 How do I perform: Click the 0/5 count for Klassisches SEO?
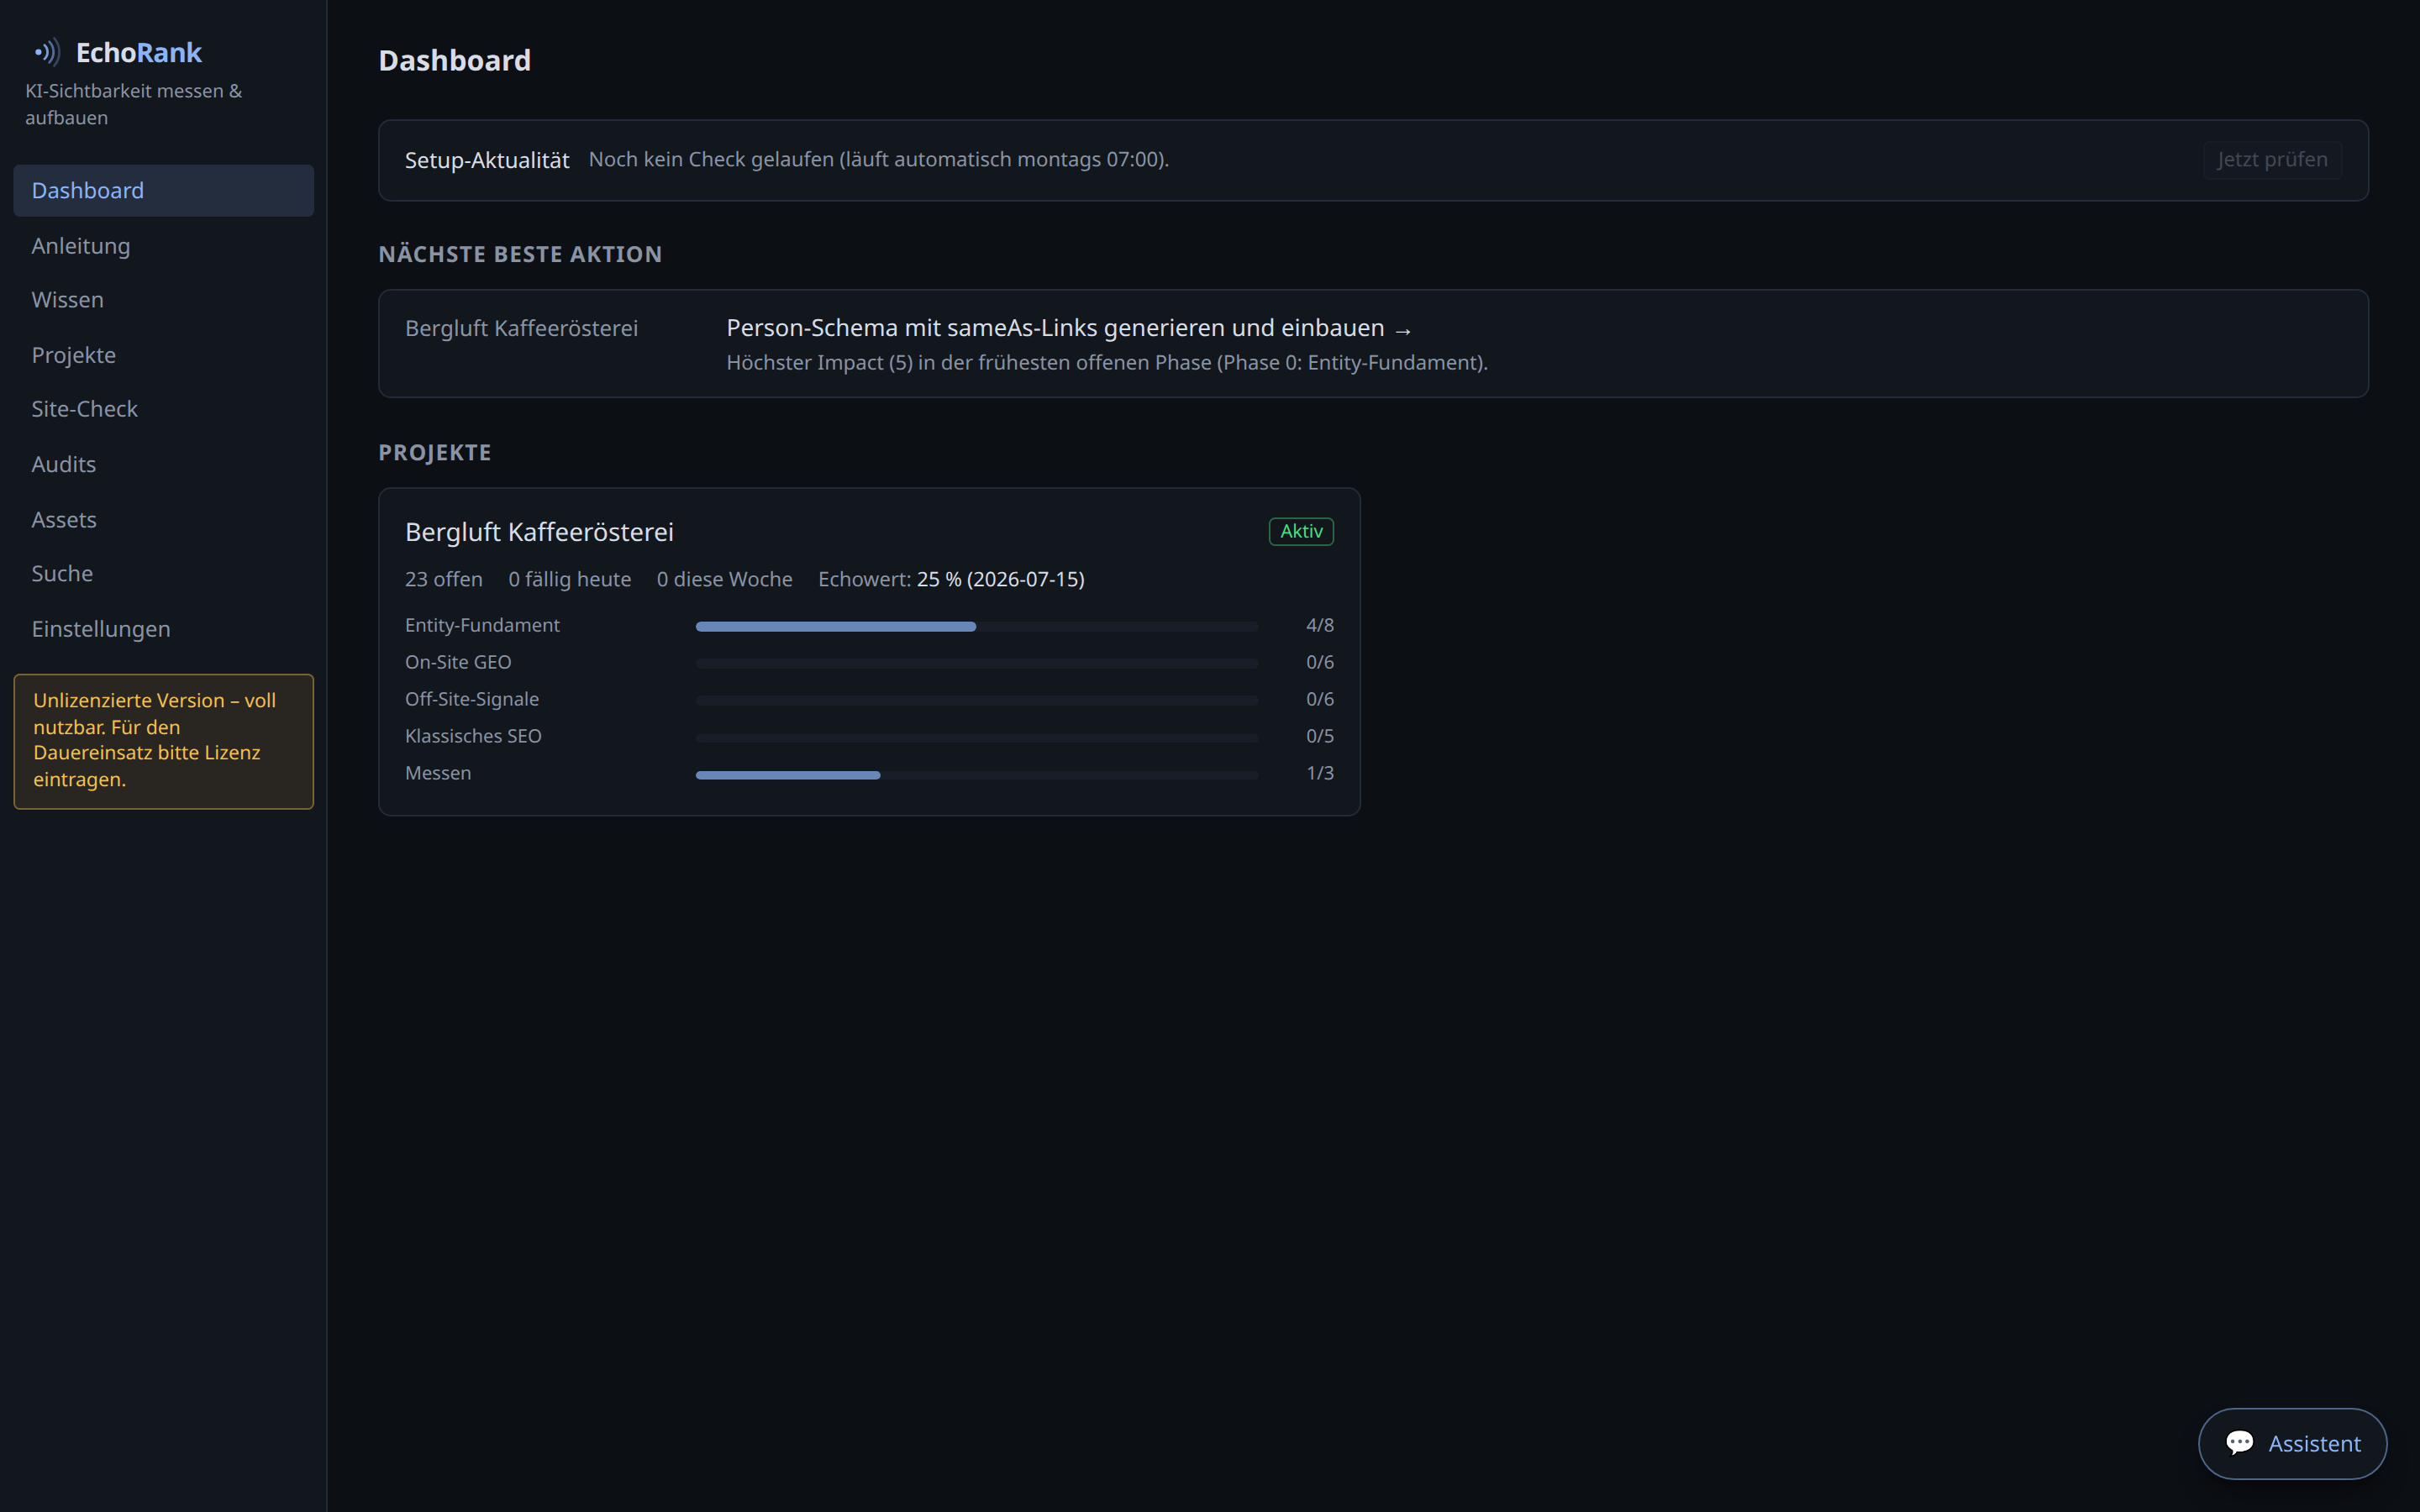click(x=1319, y=736)
